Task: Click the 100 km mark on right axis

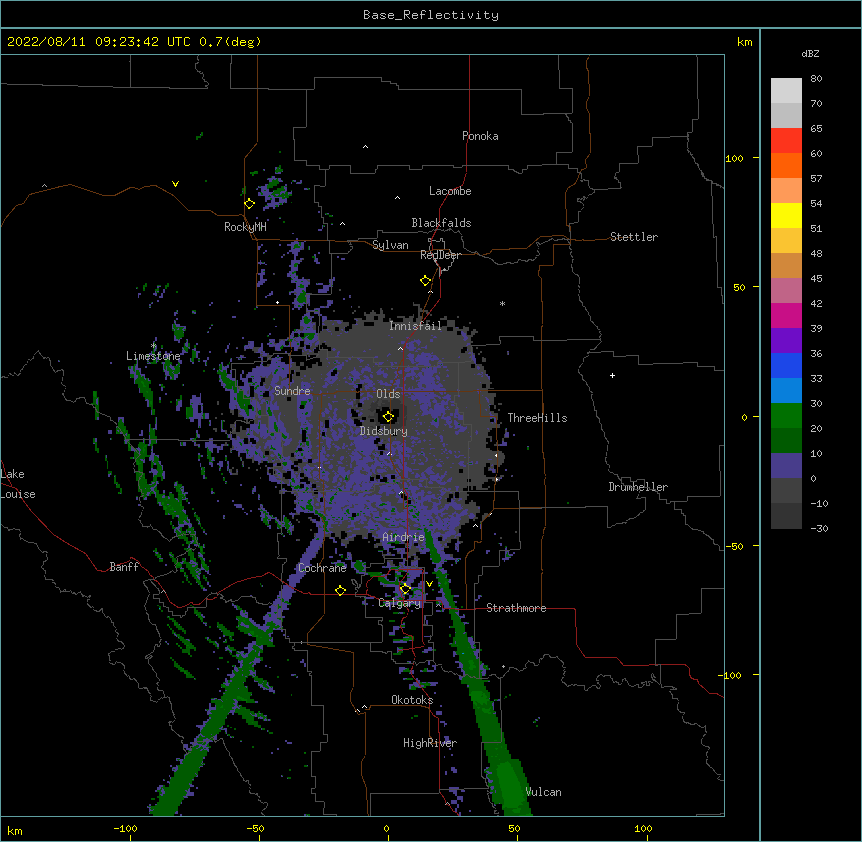Action: [x=734, y=158]
